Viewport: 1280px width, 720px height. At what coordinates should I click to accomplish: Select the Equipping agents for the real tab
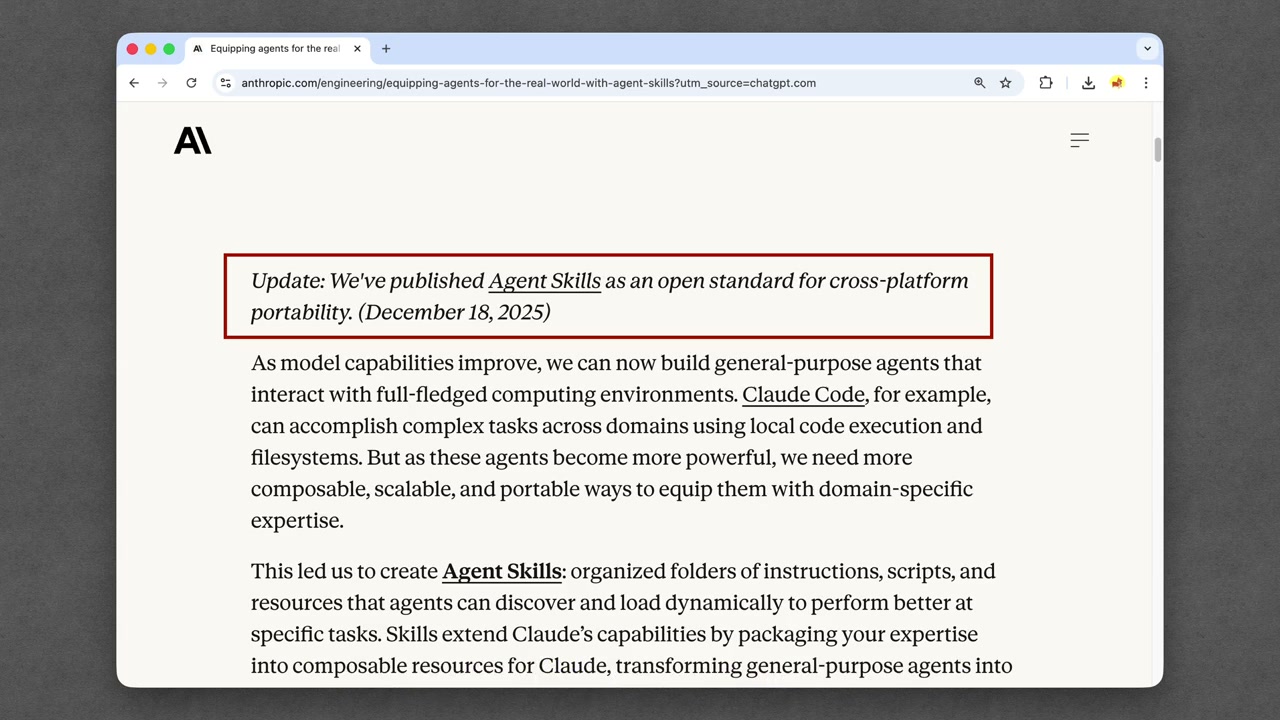pyautogui.click(x=278, y=48)
